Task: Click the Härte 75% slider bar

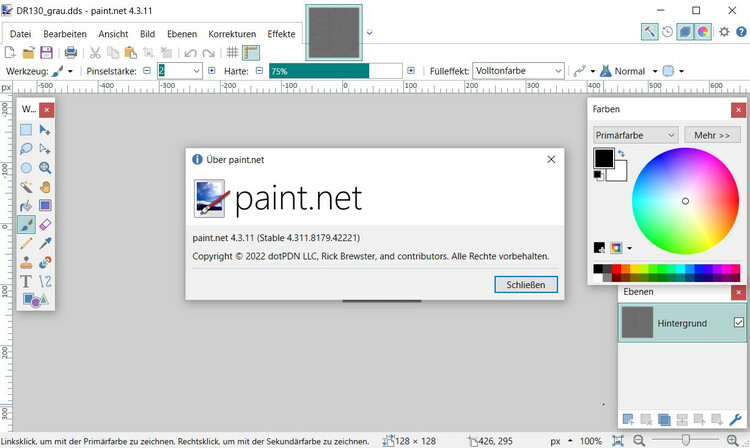Action: 335,71
